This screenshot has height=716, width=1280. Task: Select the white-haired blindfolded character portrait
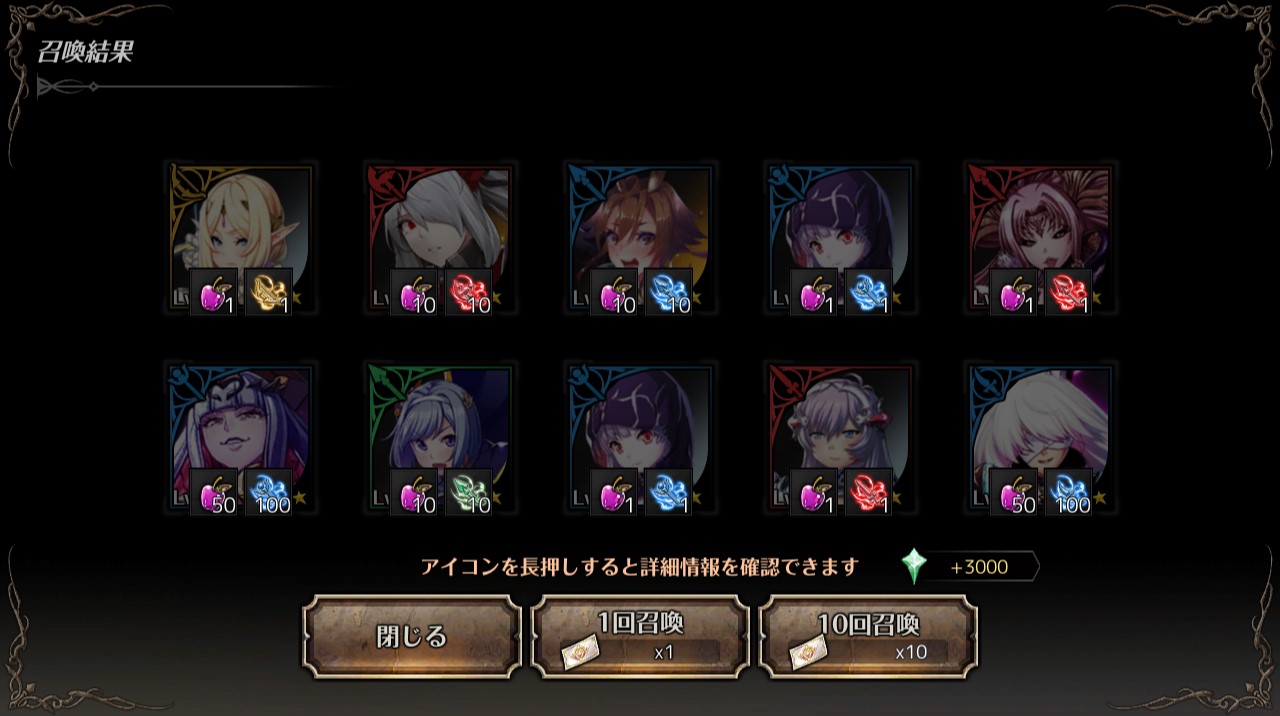click(1041, 438)
